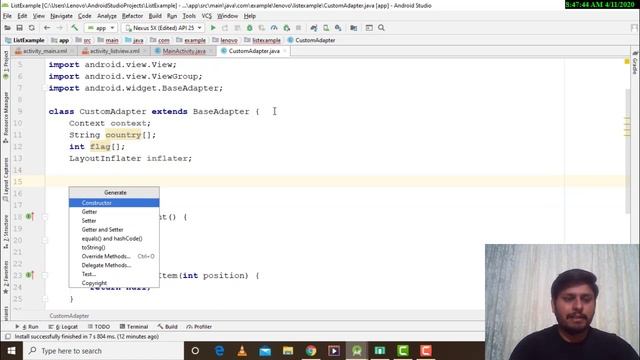Choose Getter in Generate menu
This screenshot has height=360, width=640.
114,212
